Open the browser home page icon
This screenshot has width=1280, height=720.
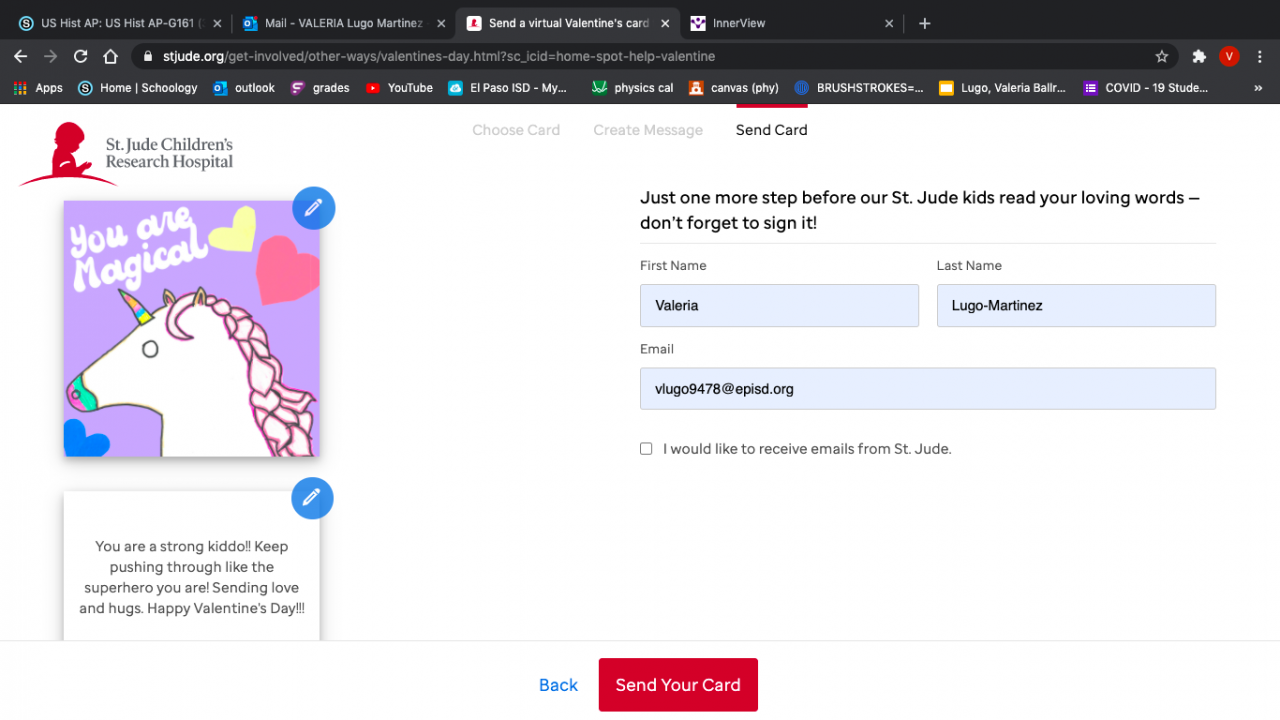pos(111,56)
